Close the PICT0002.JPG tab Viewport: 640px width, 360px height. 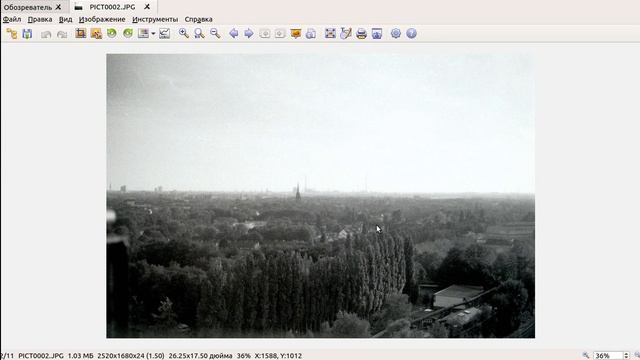tap(147, 7)
